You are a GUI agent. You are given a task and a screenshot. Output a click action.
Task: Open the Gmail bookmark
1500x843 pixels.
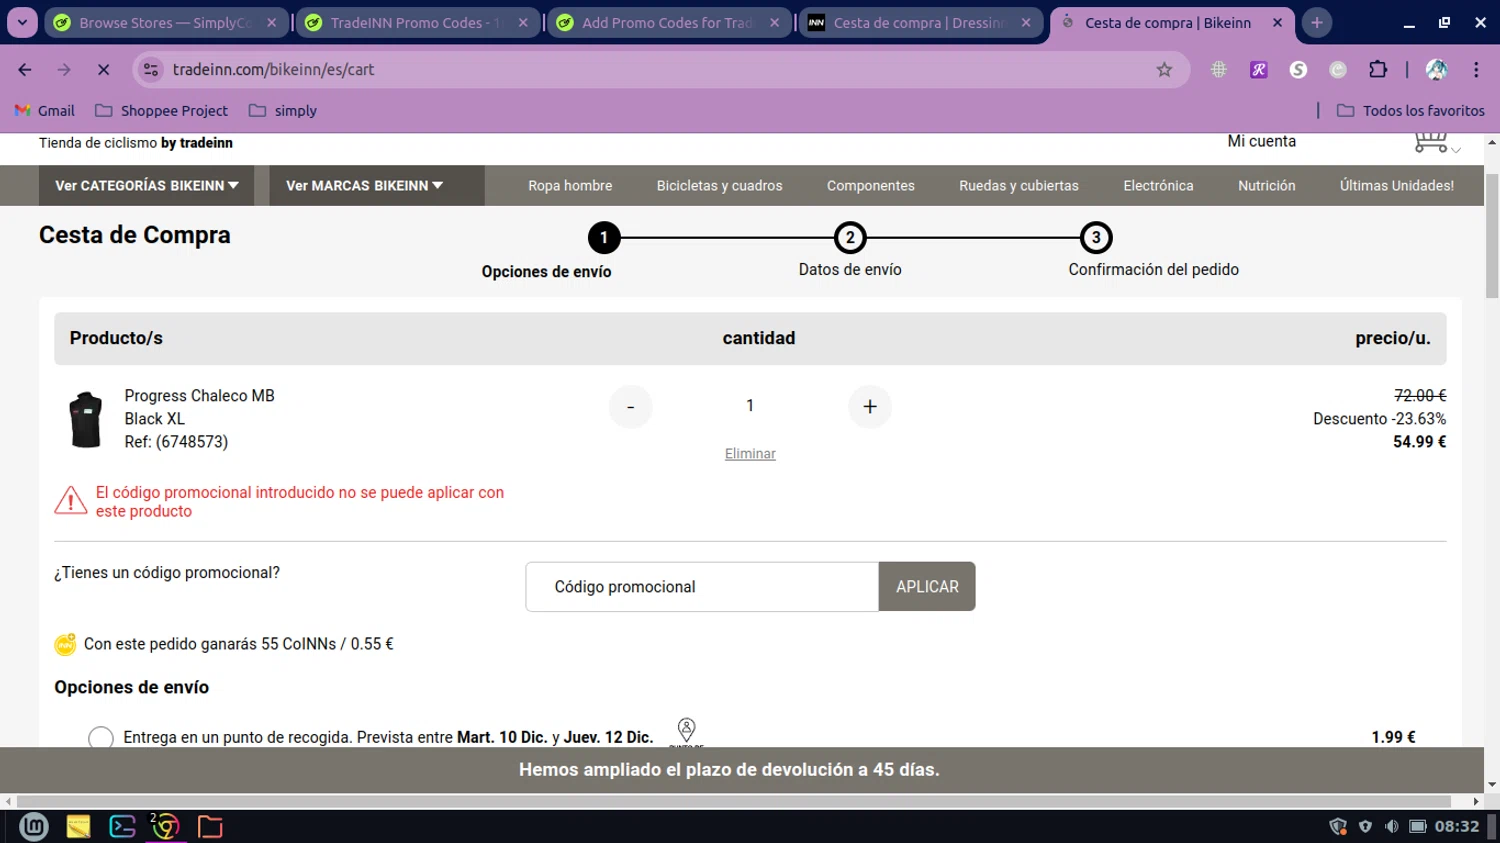tap(45, 110)
